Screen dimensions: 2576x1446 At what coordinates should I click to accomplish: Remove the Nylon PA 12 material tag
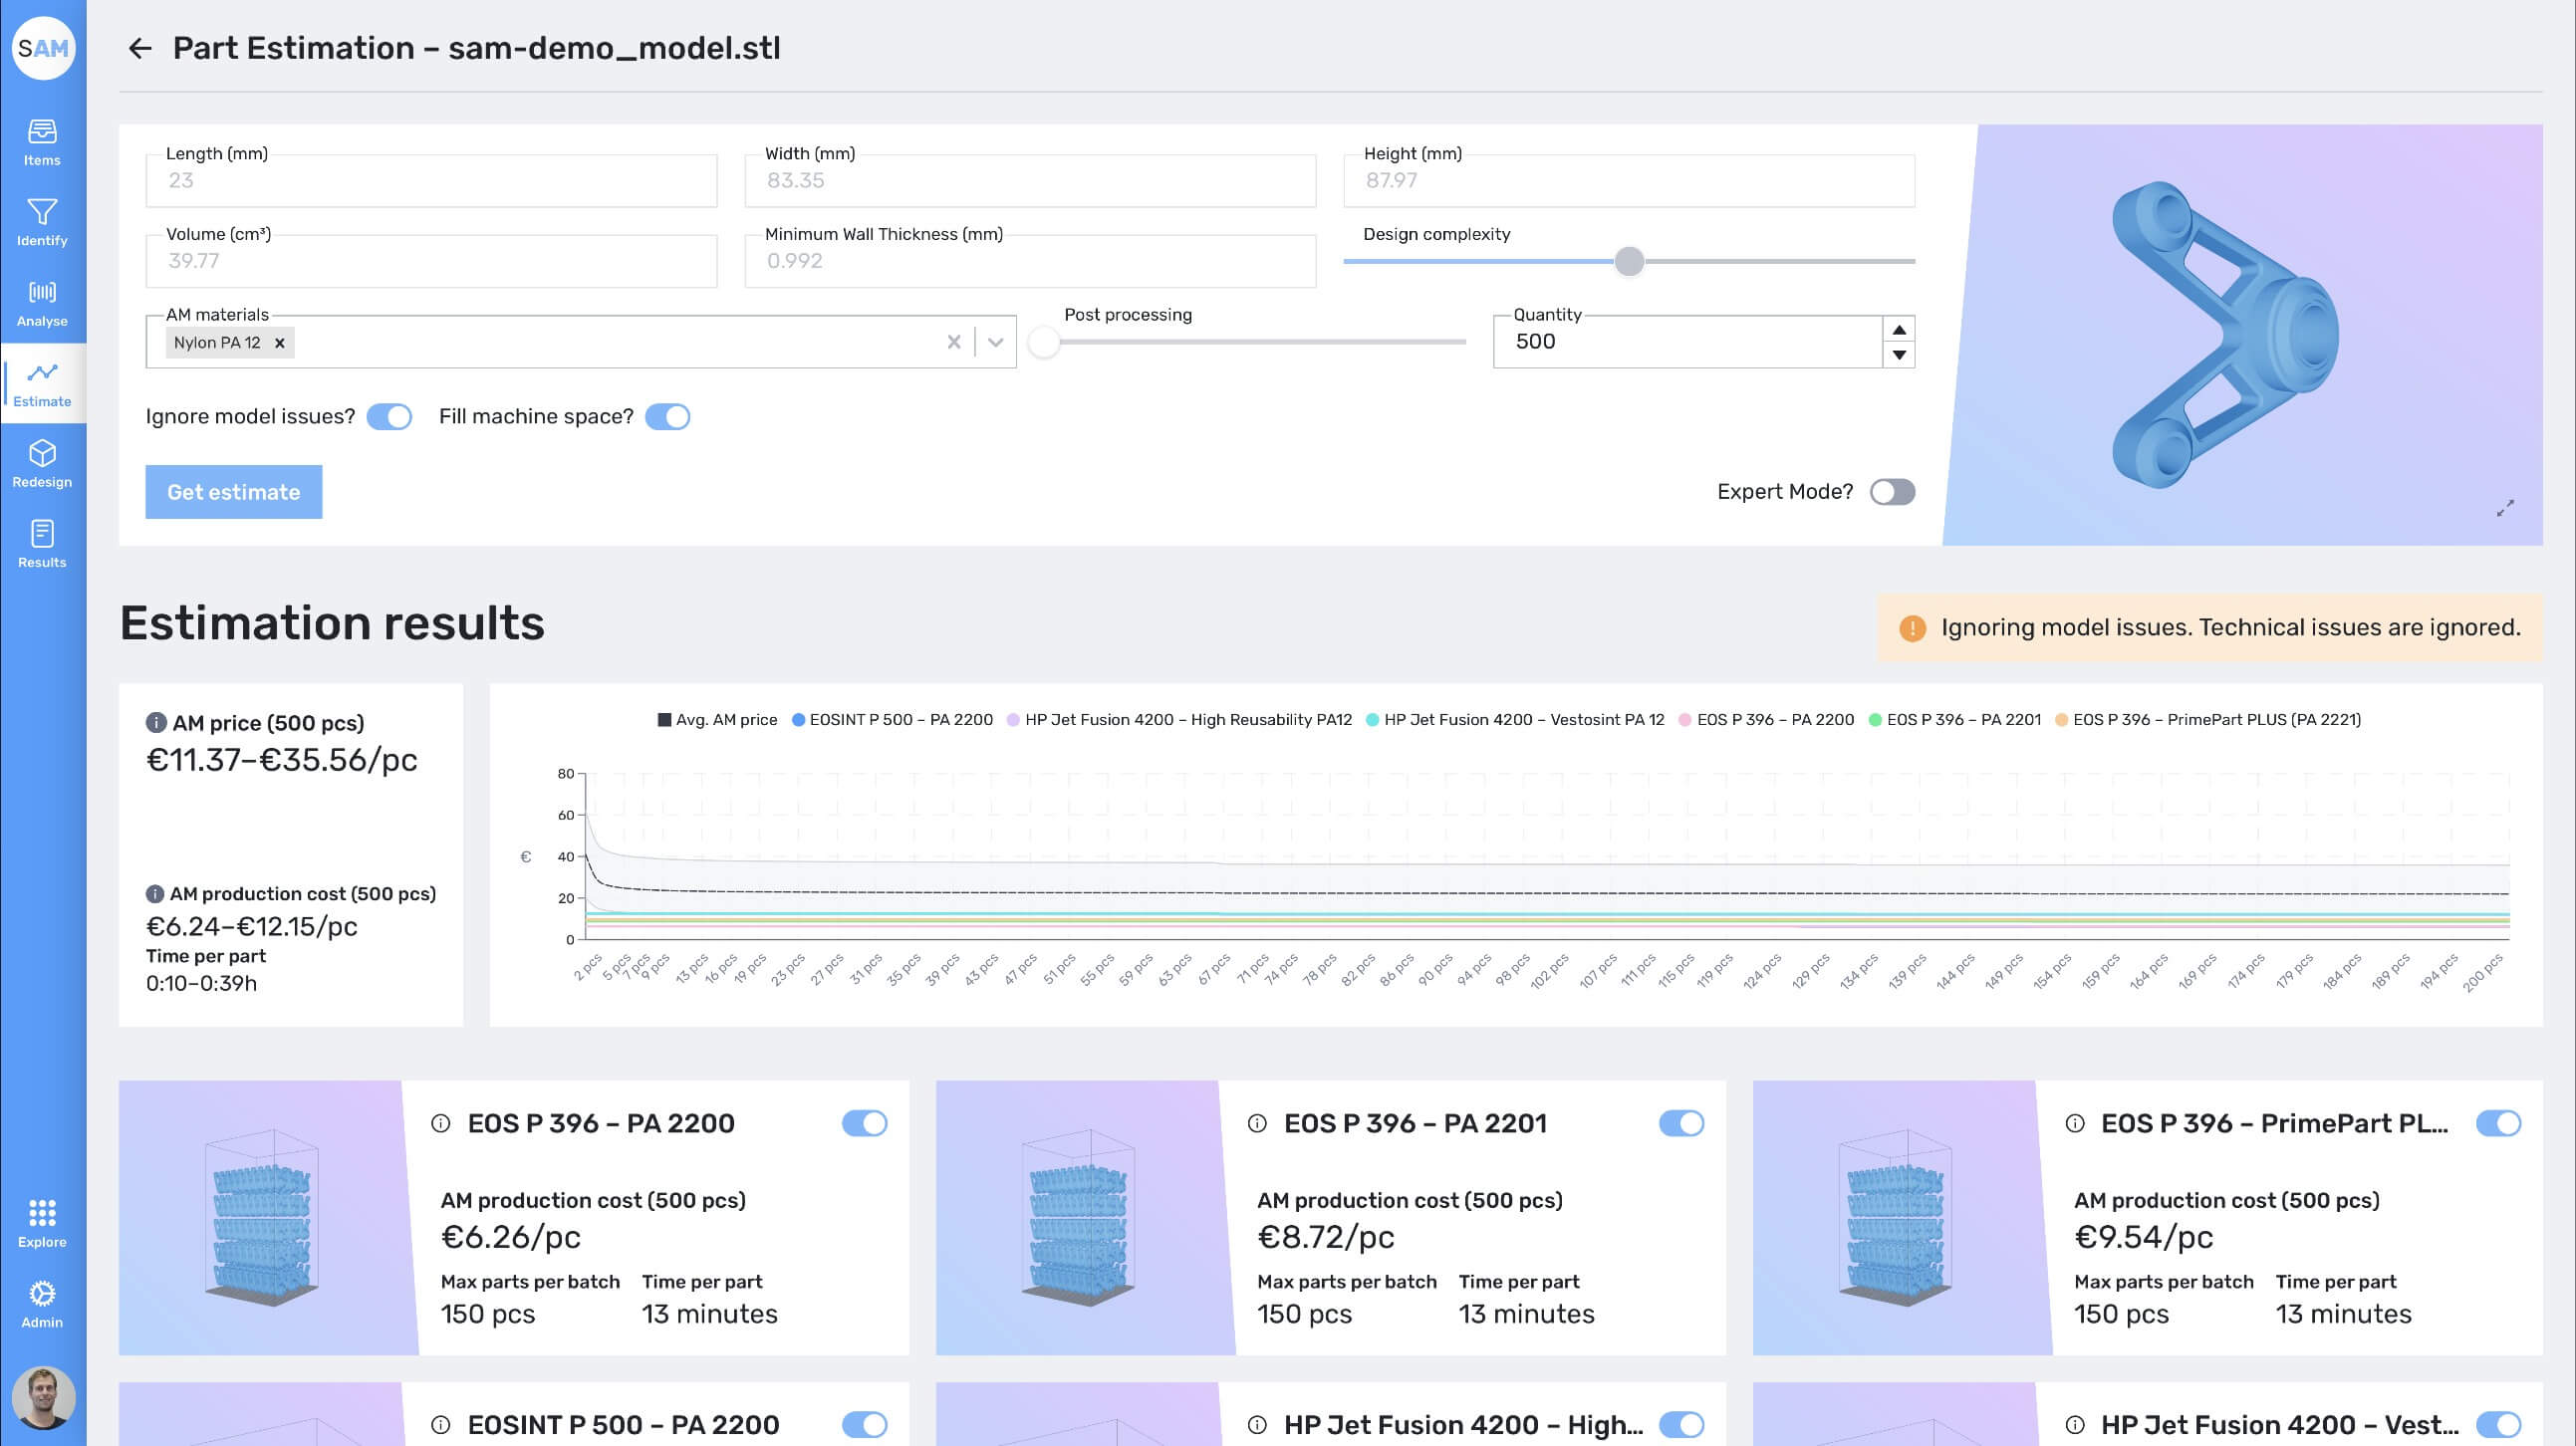pyautogui.click(x=280, y=343)
